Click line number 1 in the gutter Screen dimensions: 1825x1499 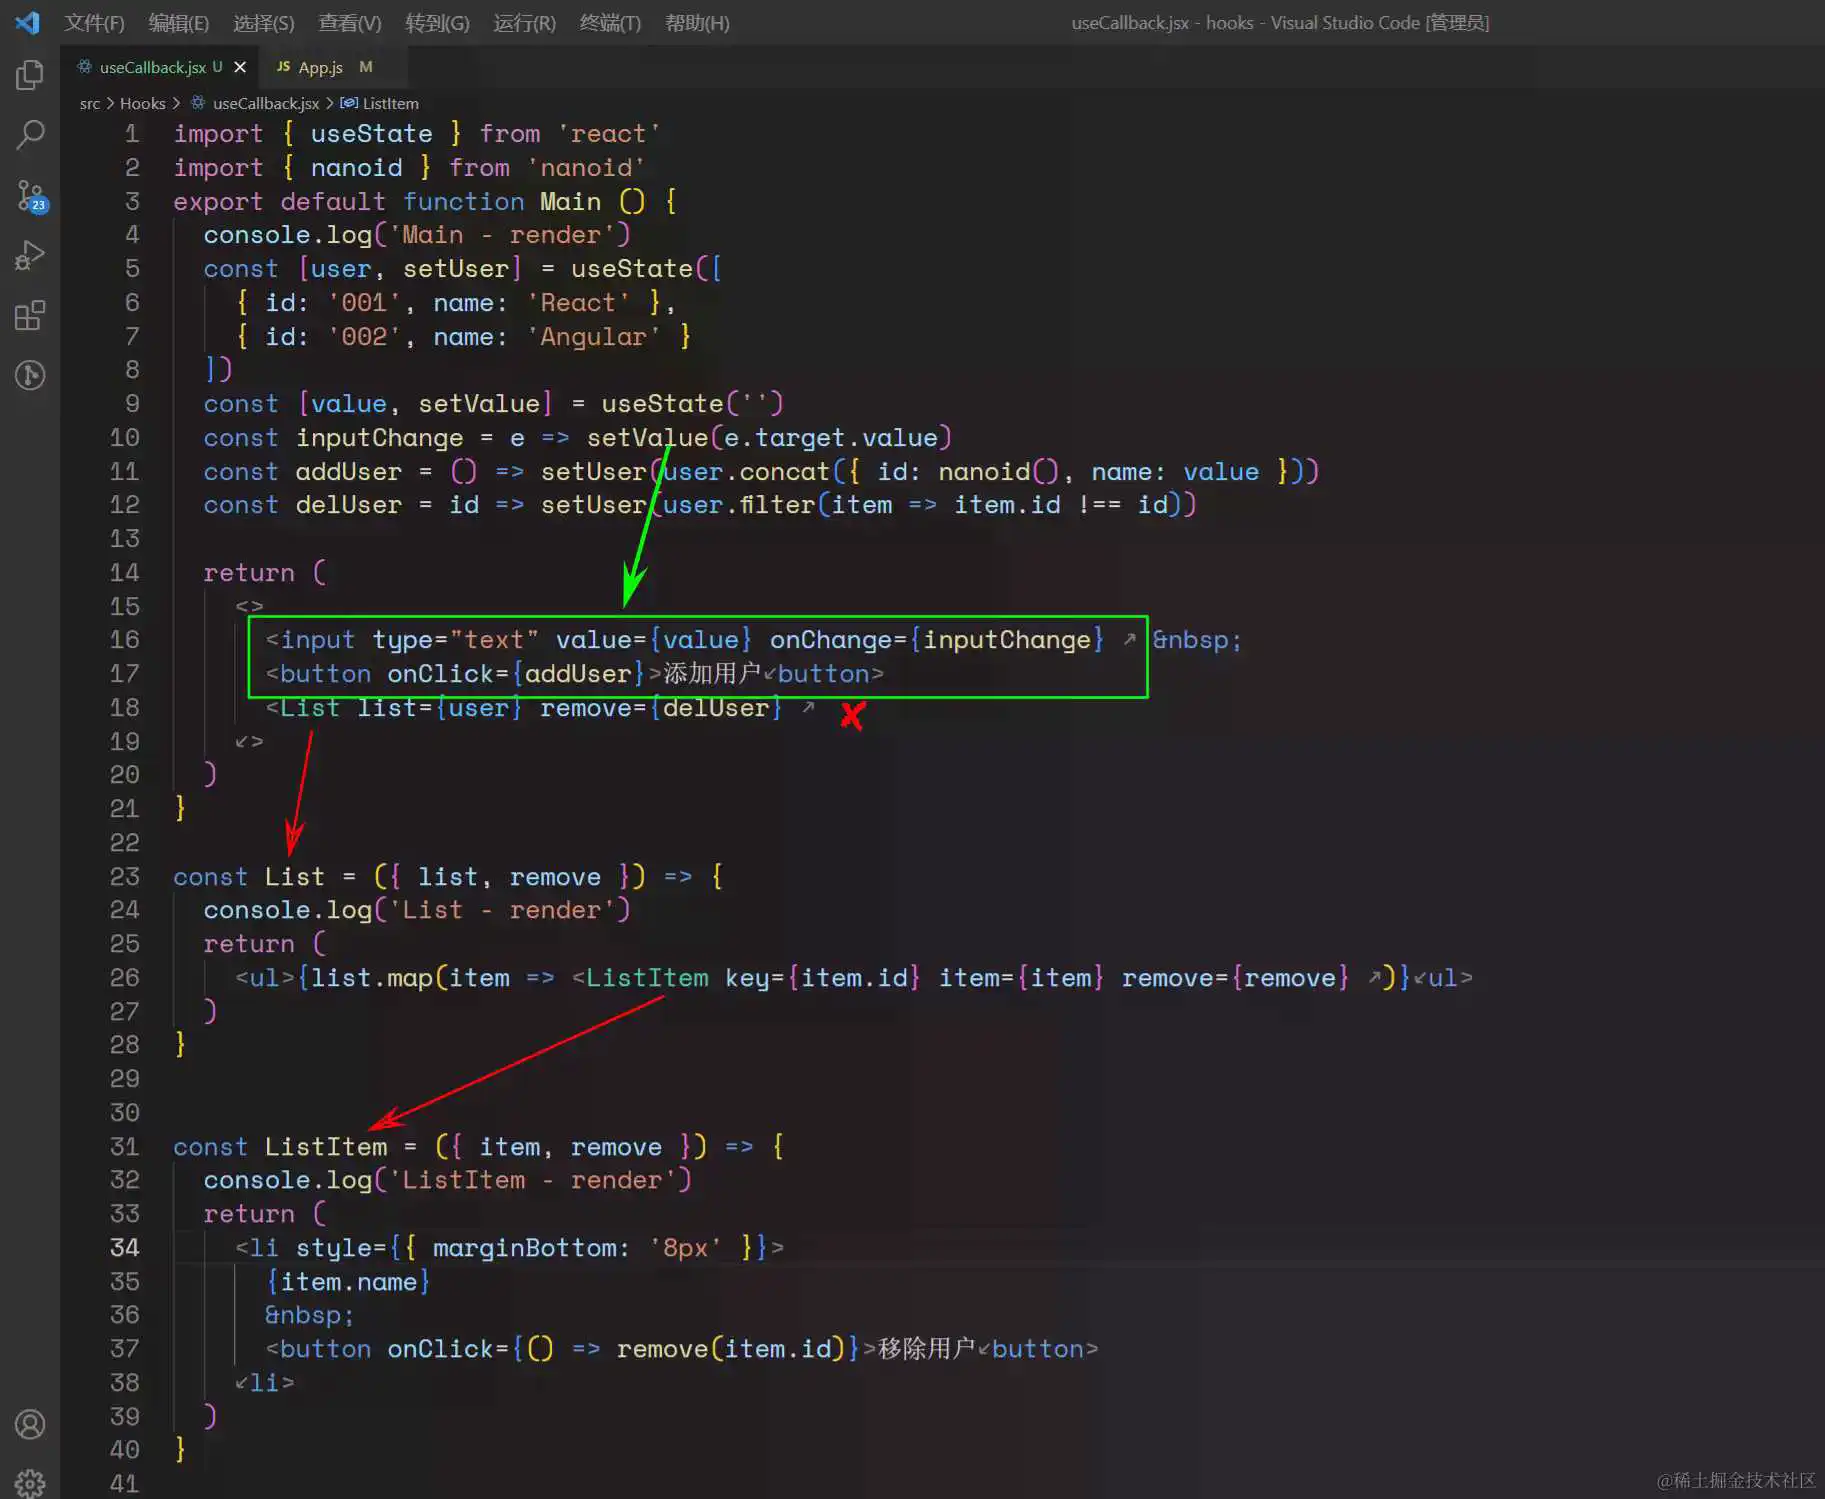pyautogui.click(x=131, y=133)
